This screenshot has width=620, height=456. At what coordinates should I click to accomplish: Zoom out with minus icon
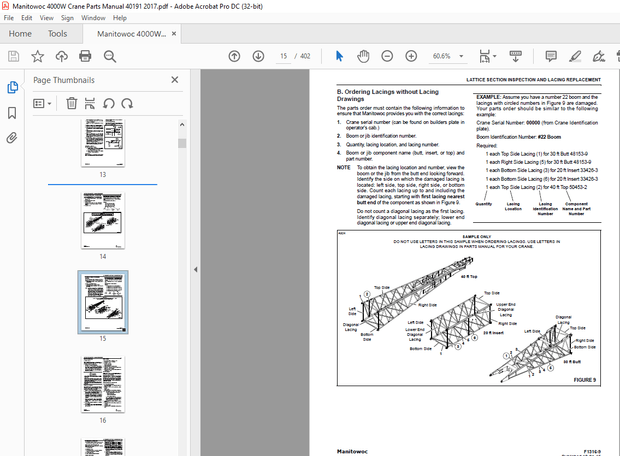(x=387, y=56)
